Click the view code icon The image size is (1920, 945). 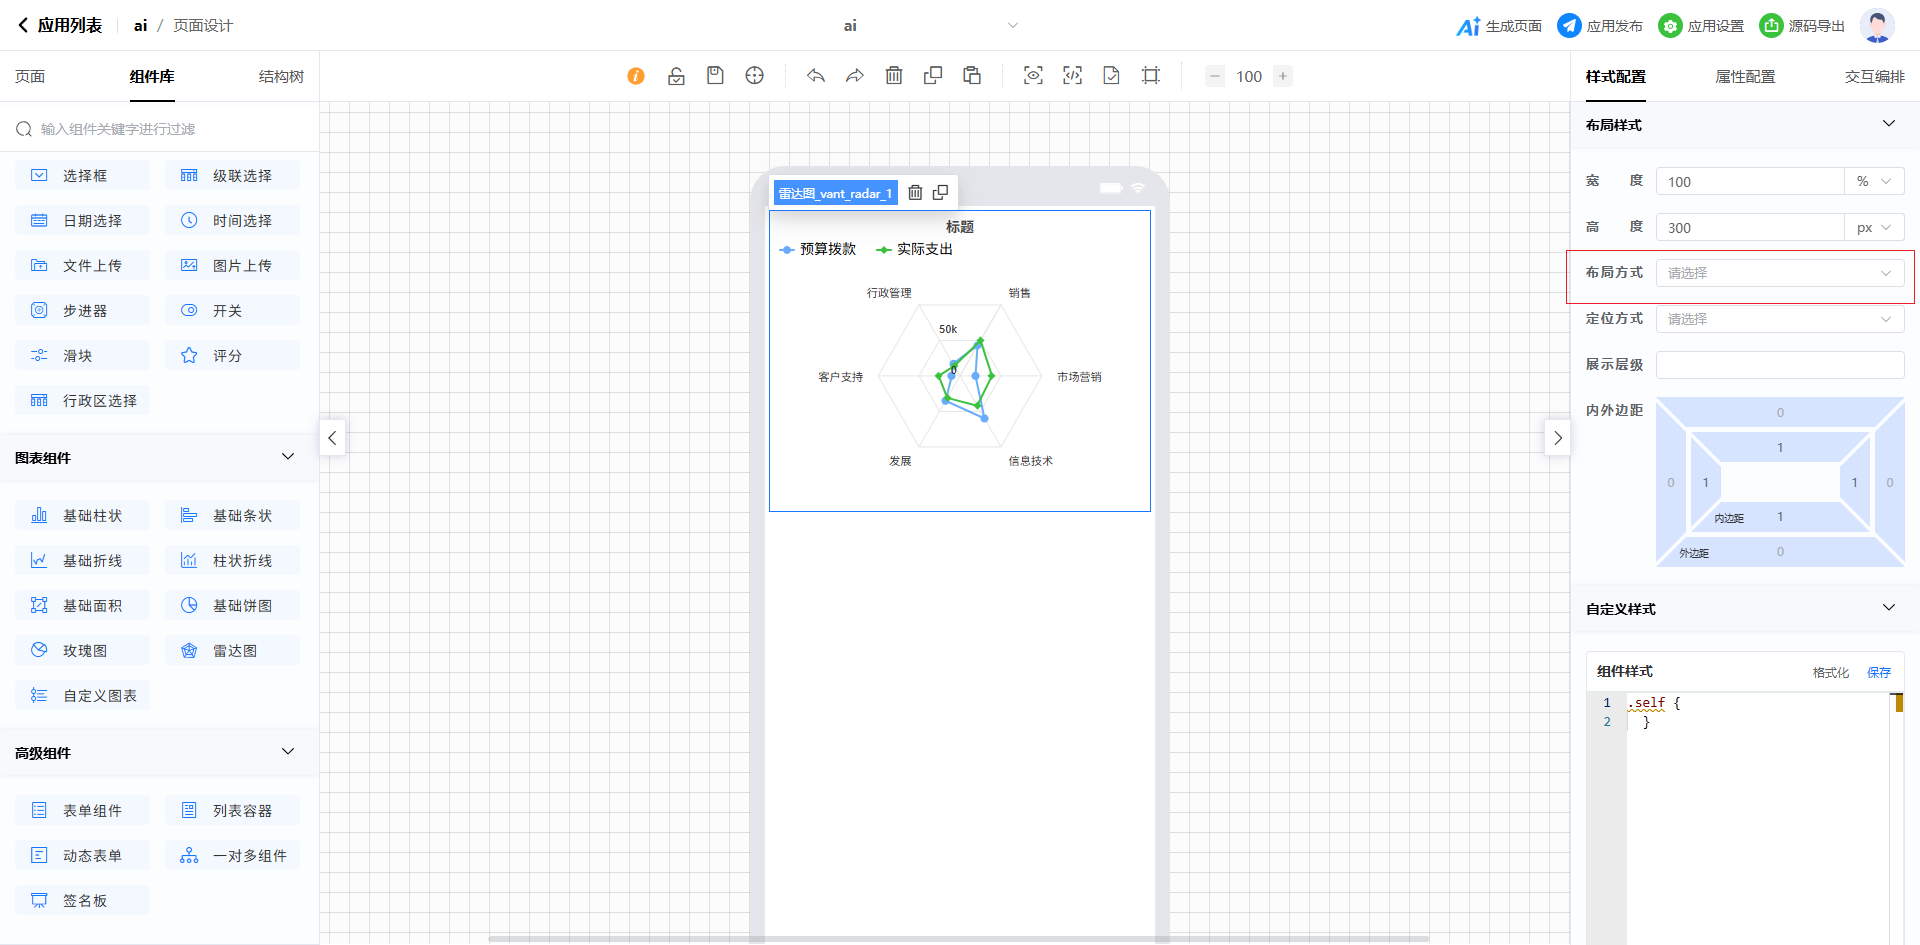[x=1072, y=76]
